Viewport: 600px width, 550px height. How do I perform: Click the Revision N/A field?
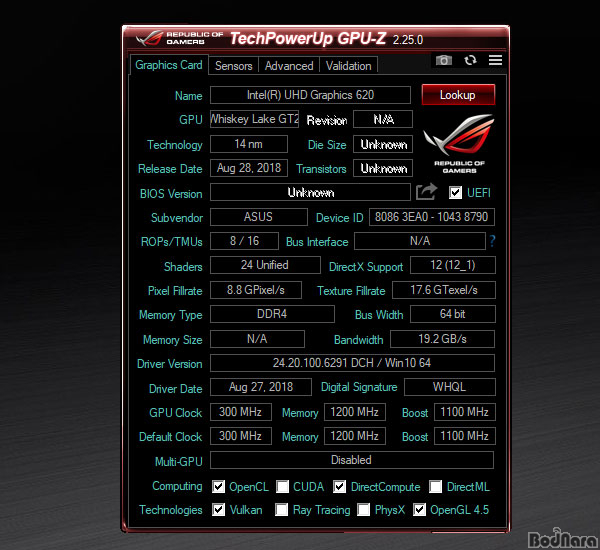coord(383,119)
